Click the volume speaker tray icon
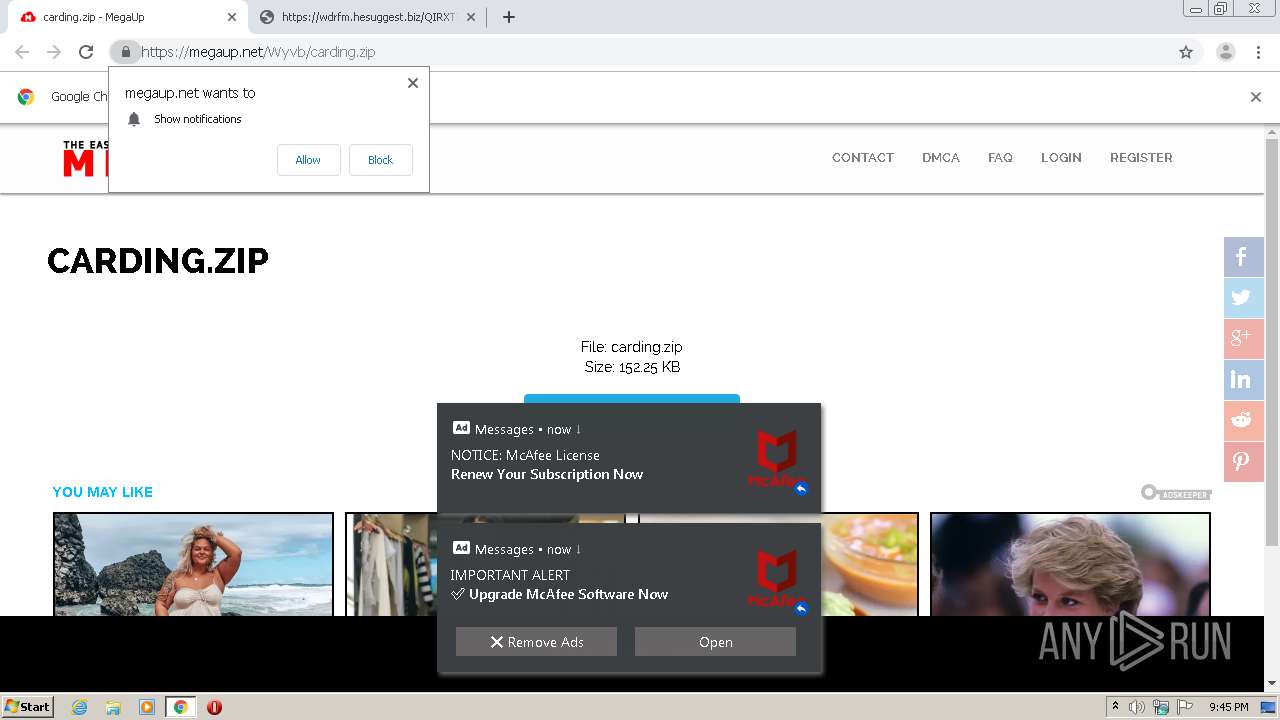Viewport: 1280px width, 720px height. point(1136,707)
